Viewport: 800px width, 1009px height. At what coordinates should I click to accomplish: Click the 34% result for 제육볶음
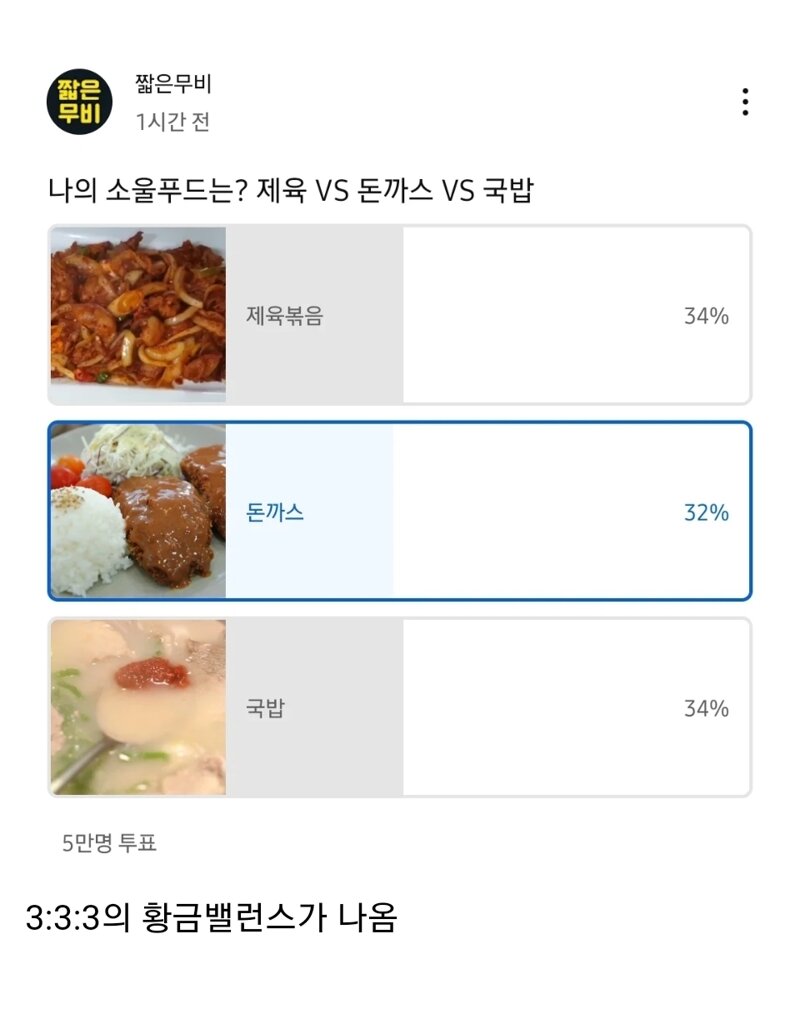click(x=706, y=316)
